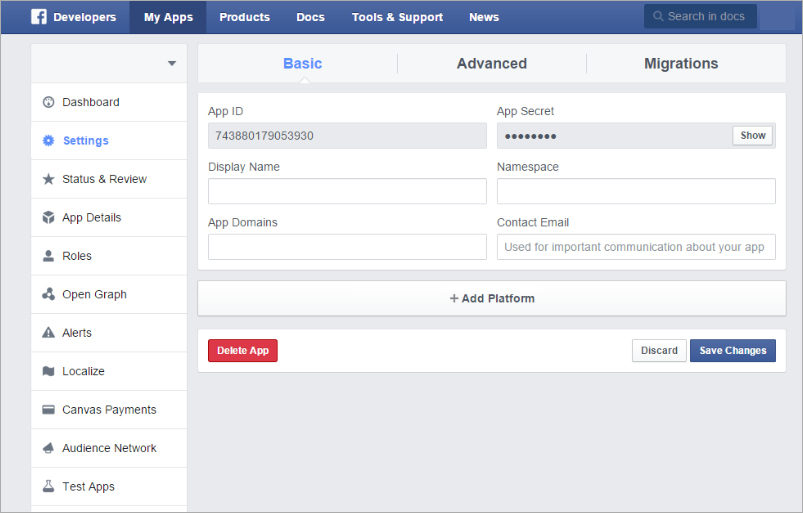The height and width of the screenshot is (513, 803).
Task: Click the Canvas Payments card icon
Action: point(48,409)
